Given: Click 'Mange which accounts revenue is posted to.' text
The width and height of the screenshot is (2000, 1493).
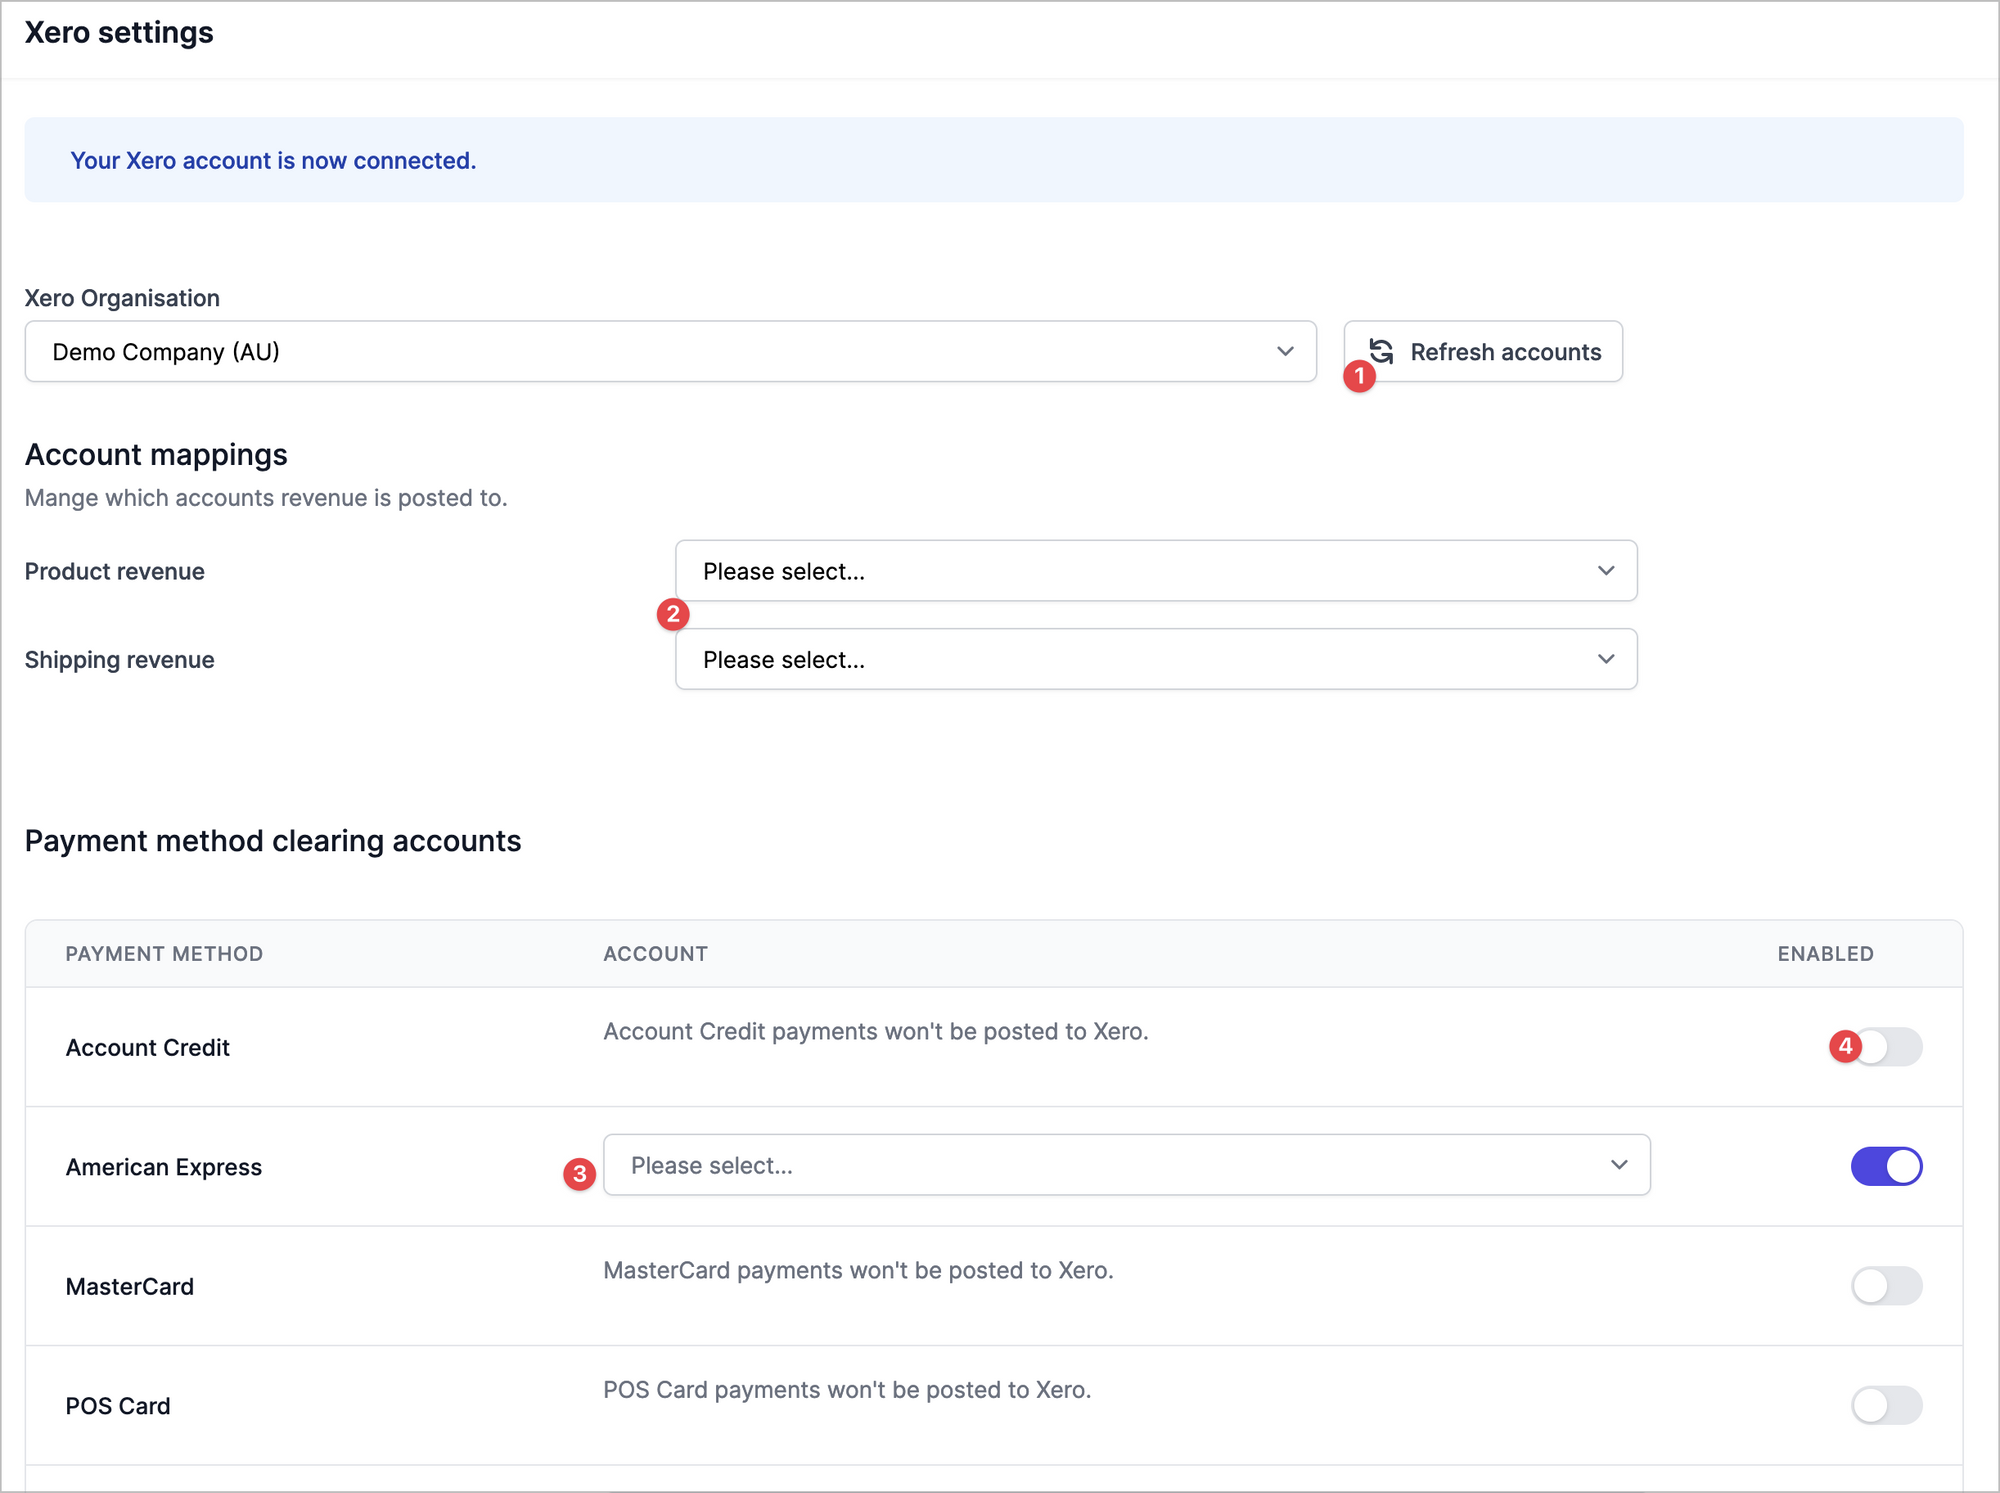Looking at the screenshot, I should tap(266, 498).
